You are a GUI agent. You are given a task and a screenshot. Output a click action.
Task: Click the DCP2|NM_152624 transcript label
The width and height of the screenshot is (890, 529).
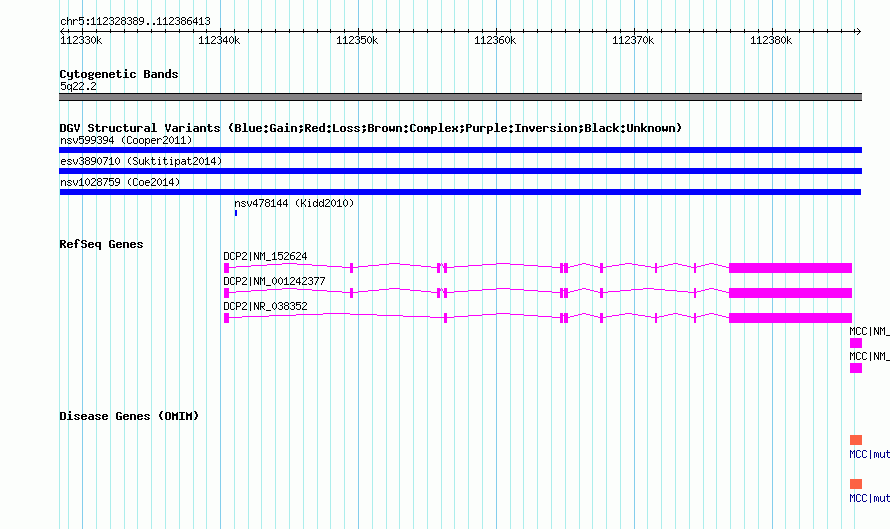265,257
